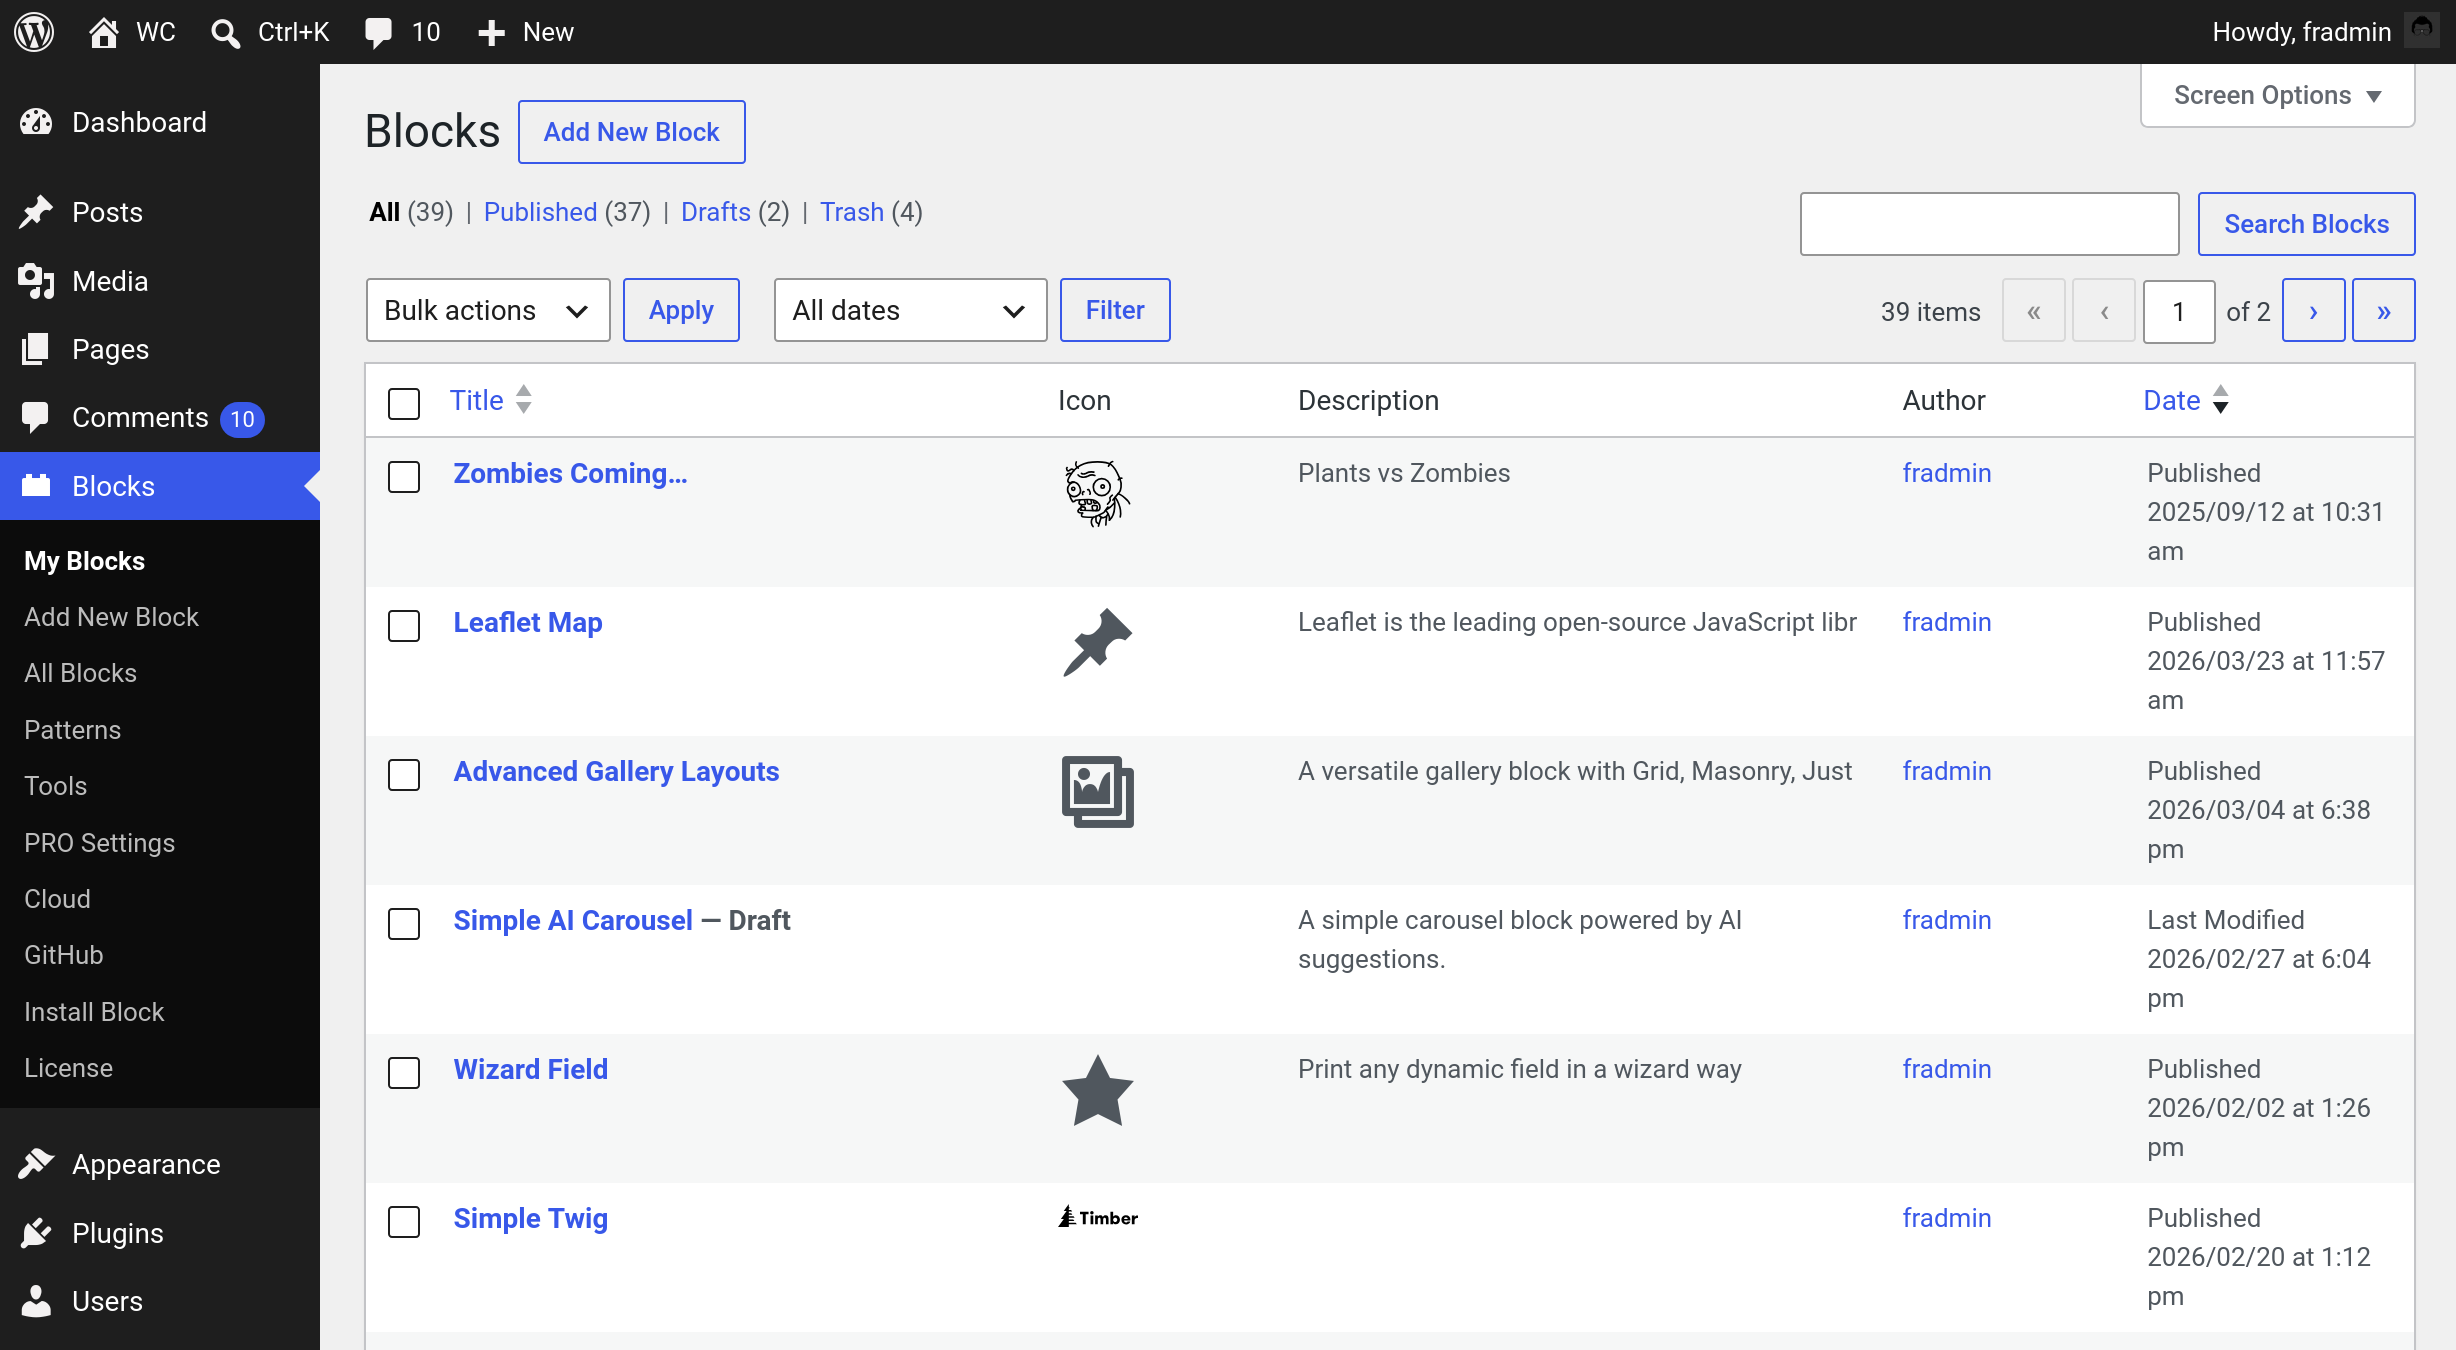Open comments bubble in admin bar
2456x1350 pixels.
tap(378, 33)
